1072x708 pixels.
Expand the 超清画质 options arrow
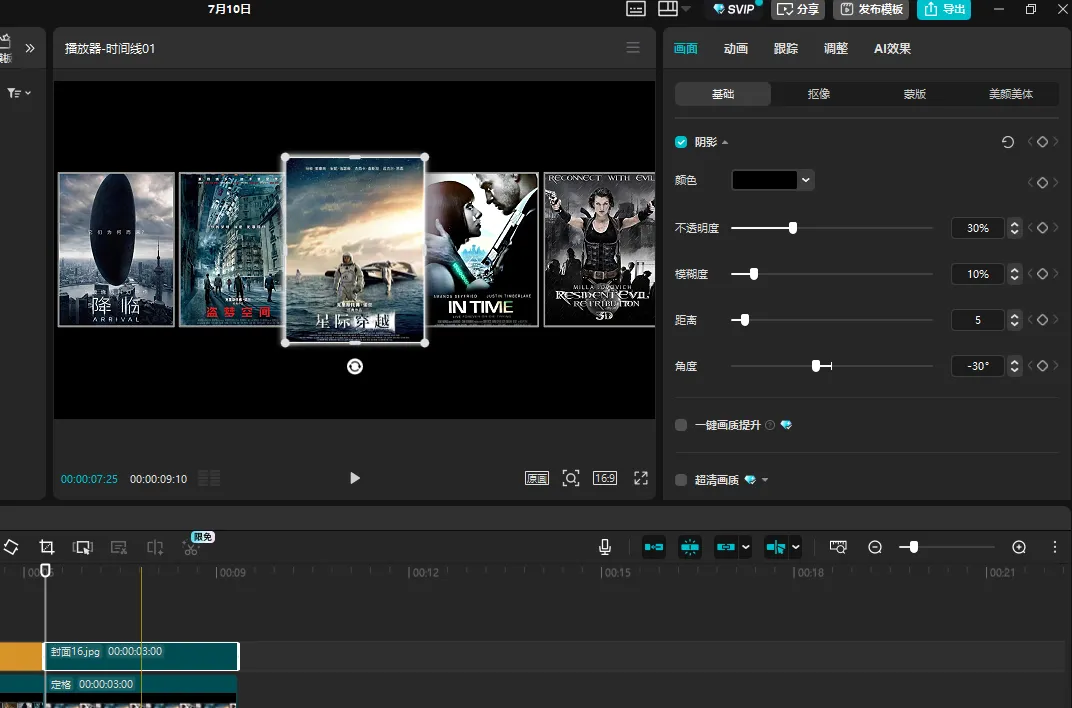coord(765,480)
